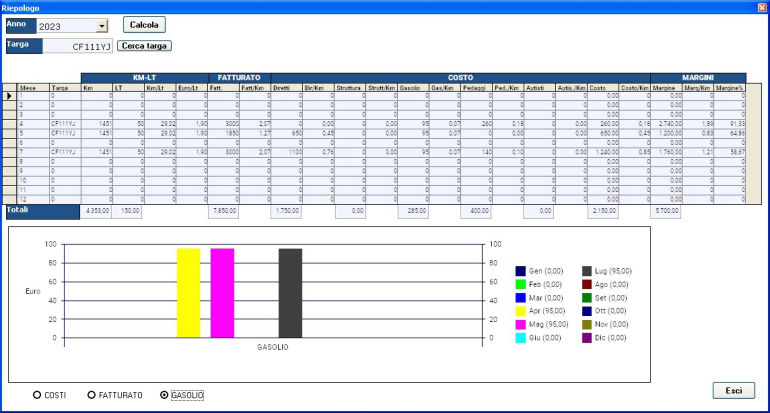Click the Esci exit button
The image size is (770, 413).
coord(733,390)
